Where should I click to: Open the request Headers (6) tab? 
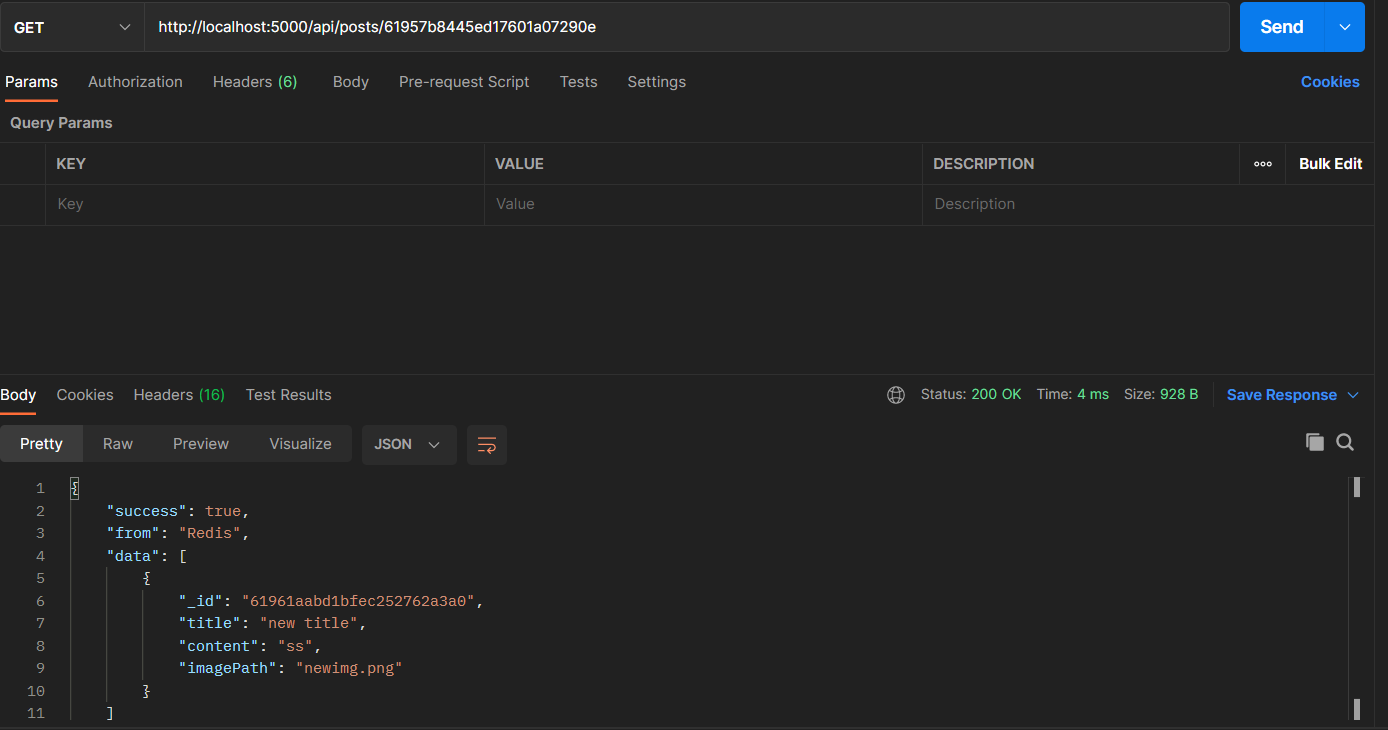click(x=255, y=82)
